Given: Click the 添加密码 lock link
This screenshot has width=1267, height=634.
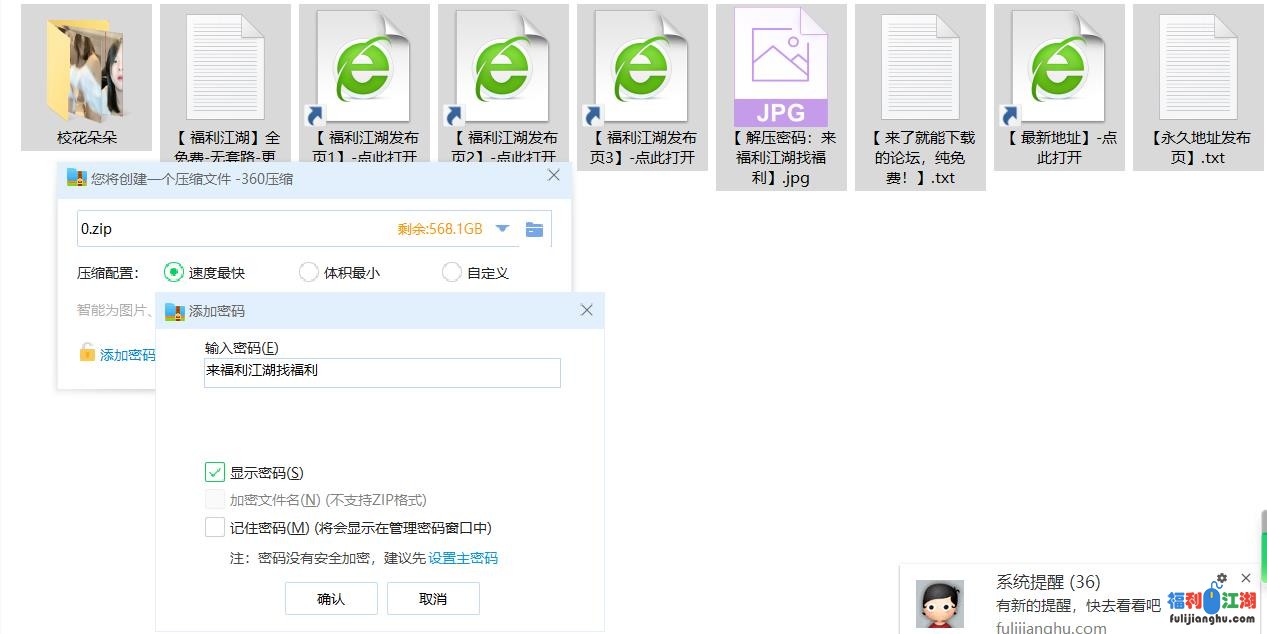Looking at the screenshot, I should [x=118, y=354].
